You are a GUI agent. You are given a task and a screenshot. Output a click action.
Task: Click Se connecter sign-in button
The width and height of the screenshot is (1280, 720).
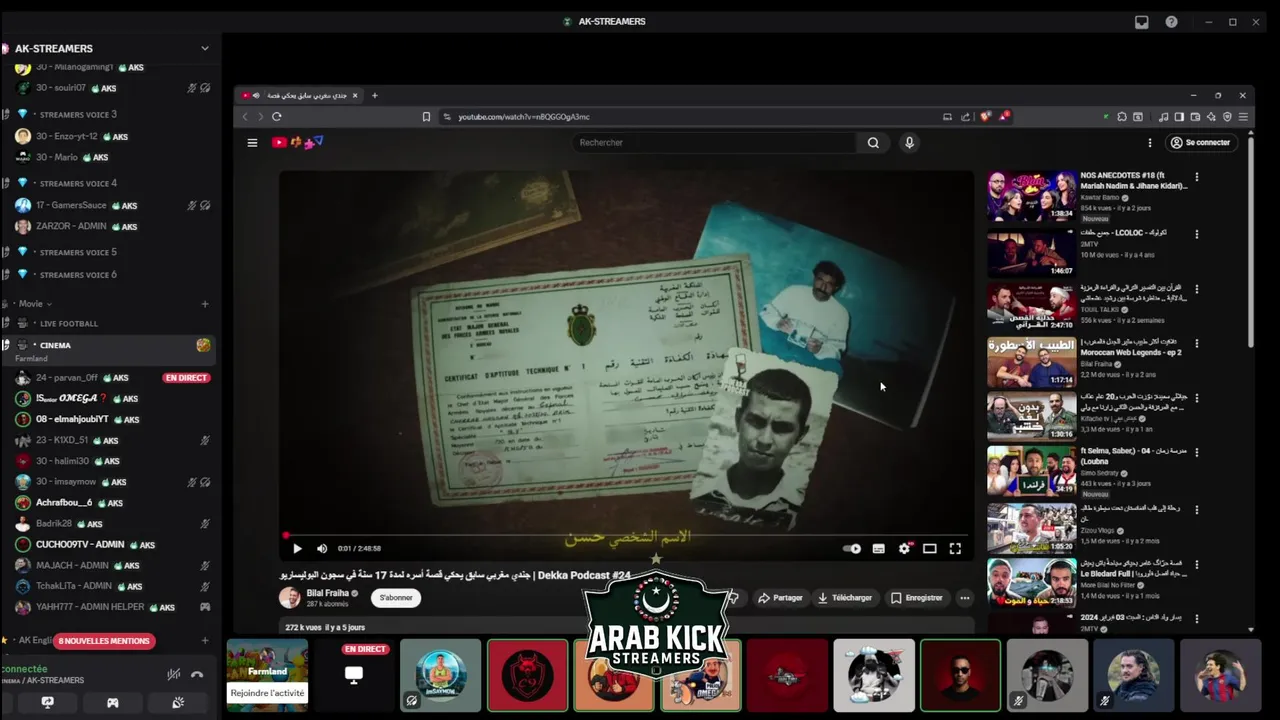coord(1200,143)
